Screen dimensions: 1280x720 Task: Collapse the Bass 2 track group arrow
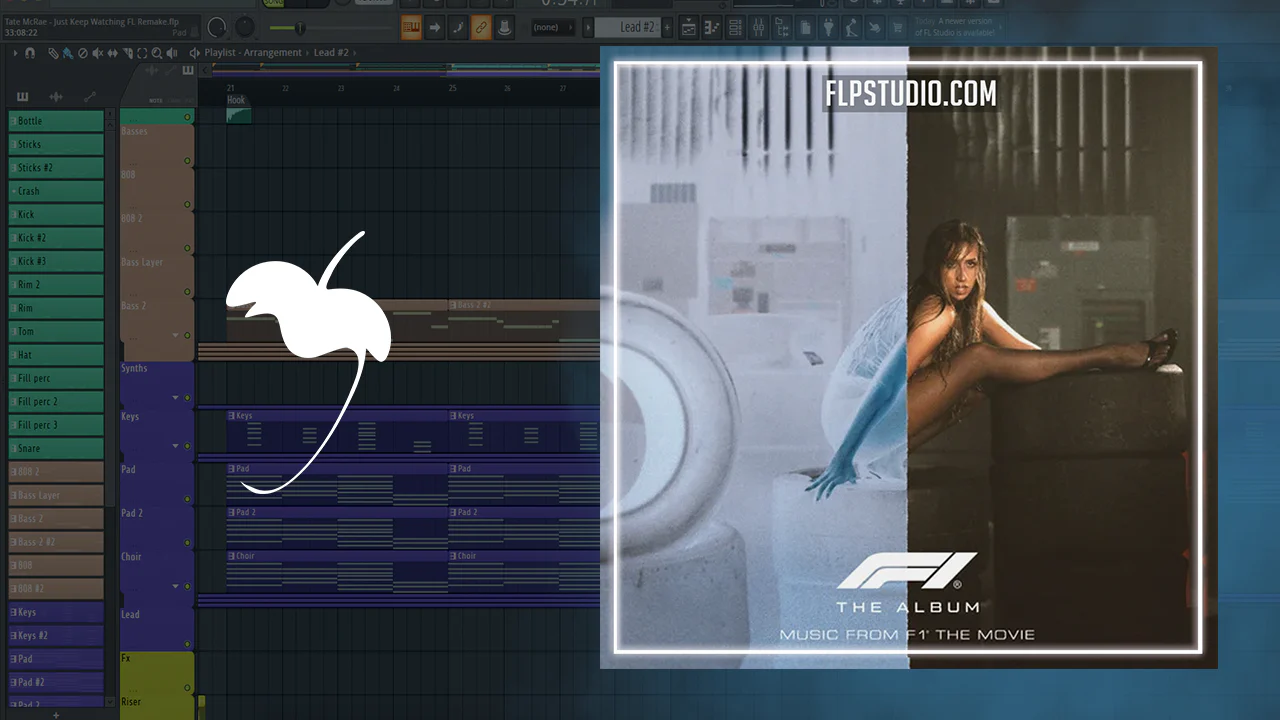175,335
